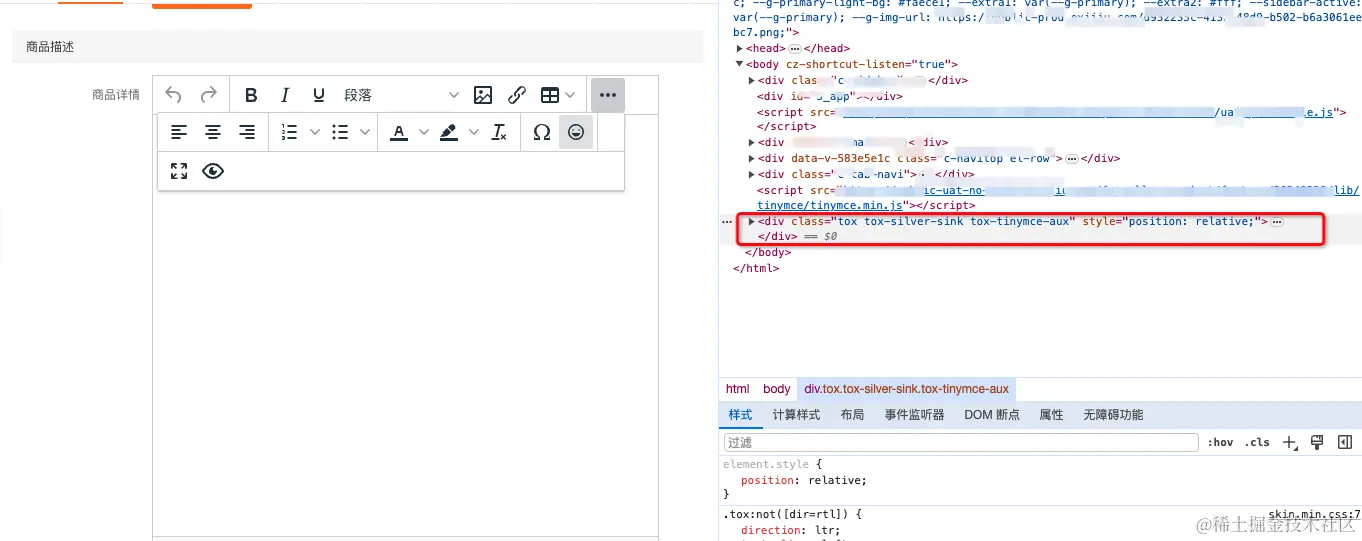Expand the tox-silver-sink div node

point(752,221)
